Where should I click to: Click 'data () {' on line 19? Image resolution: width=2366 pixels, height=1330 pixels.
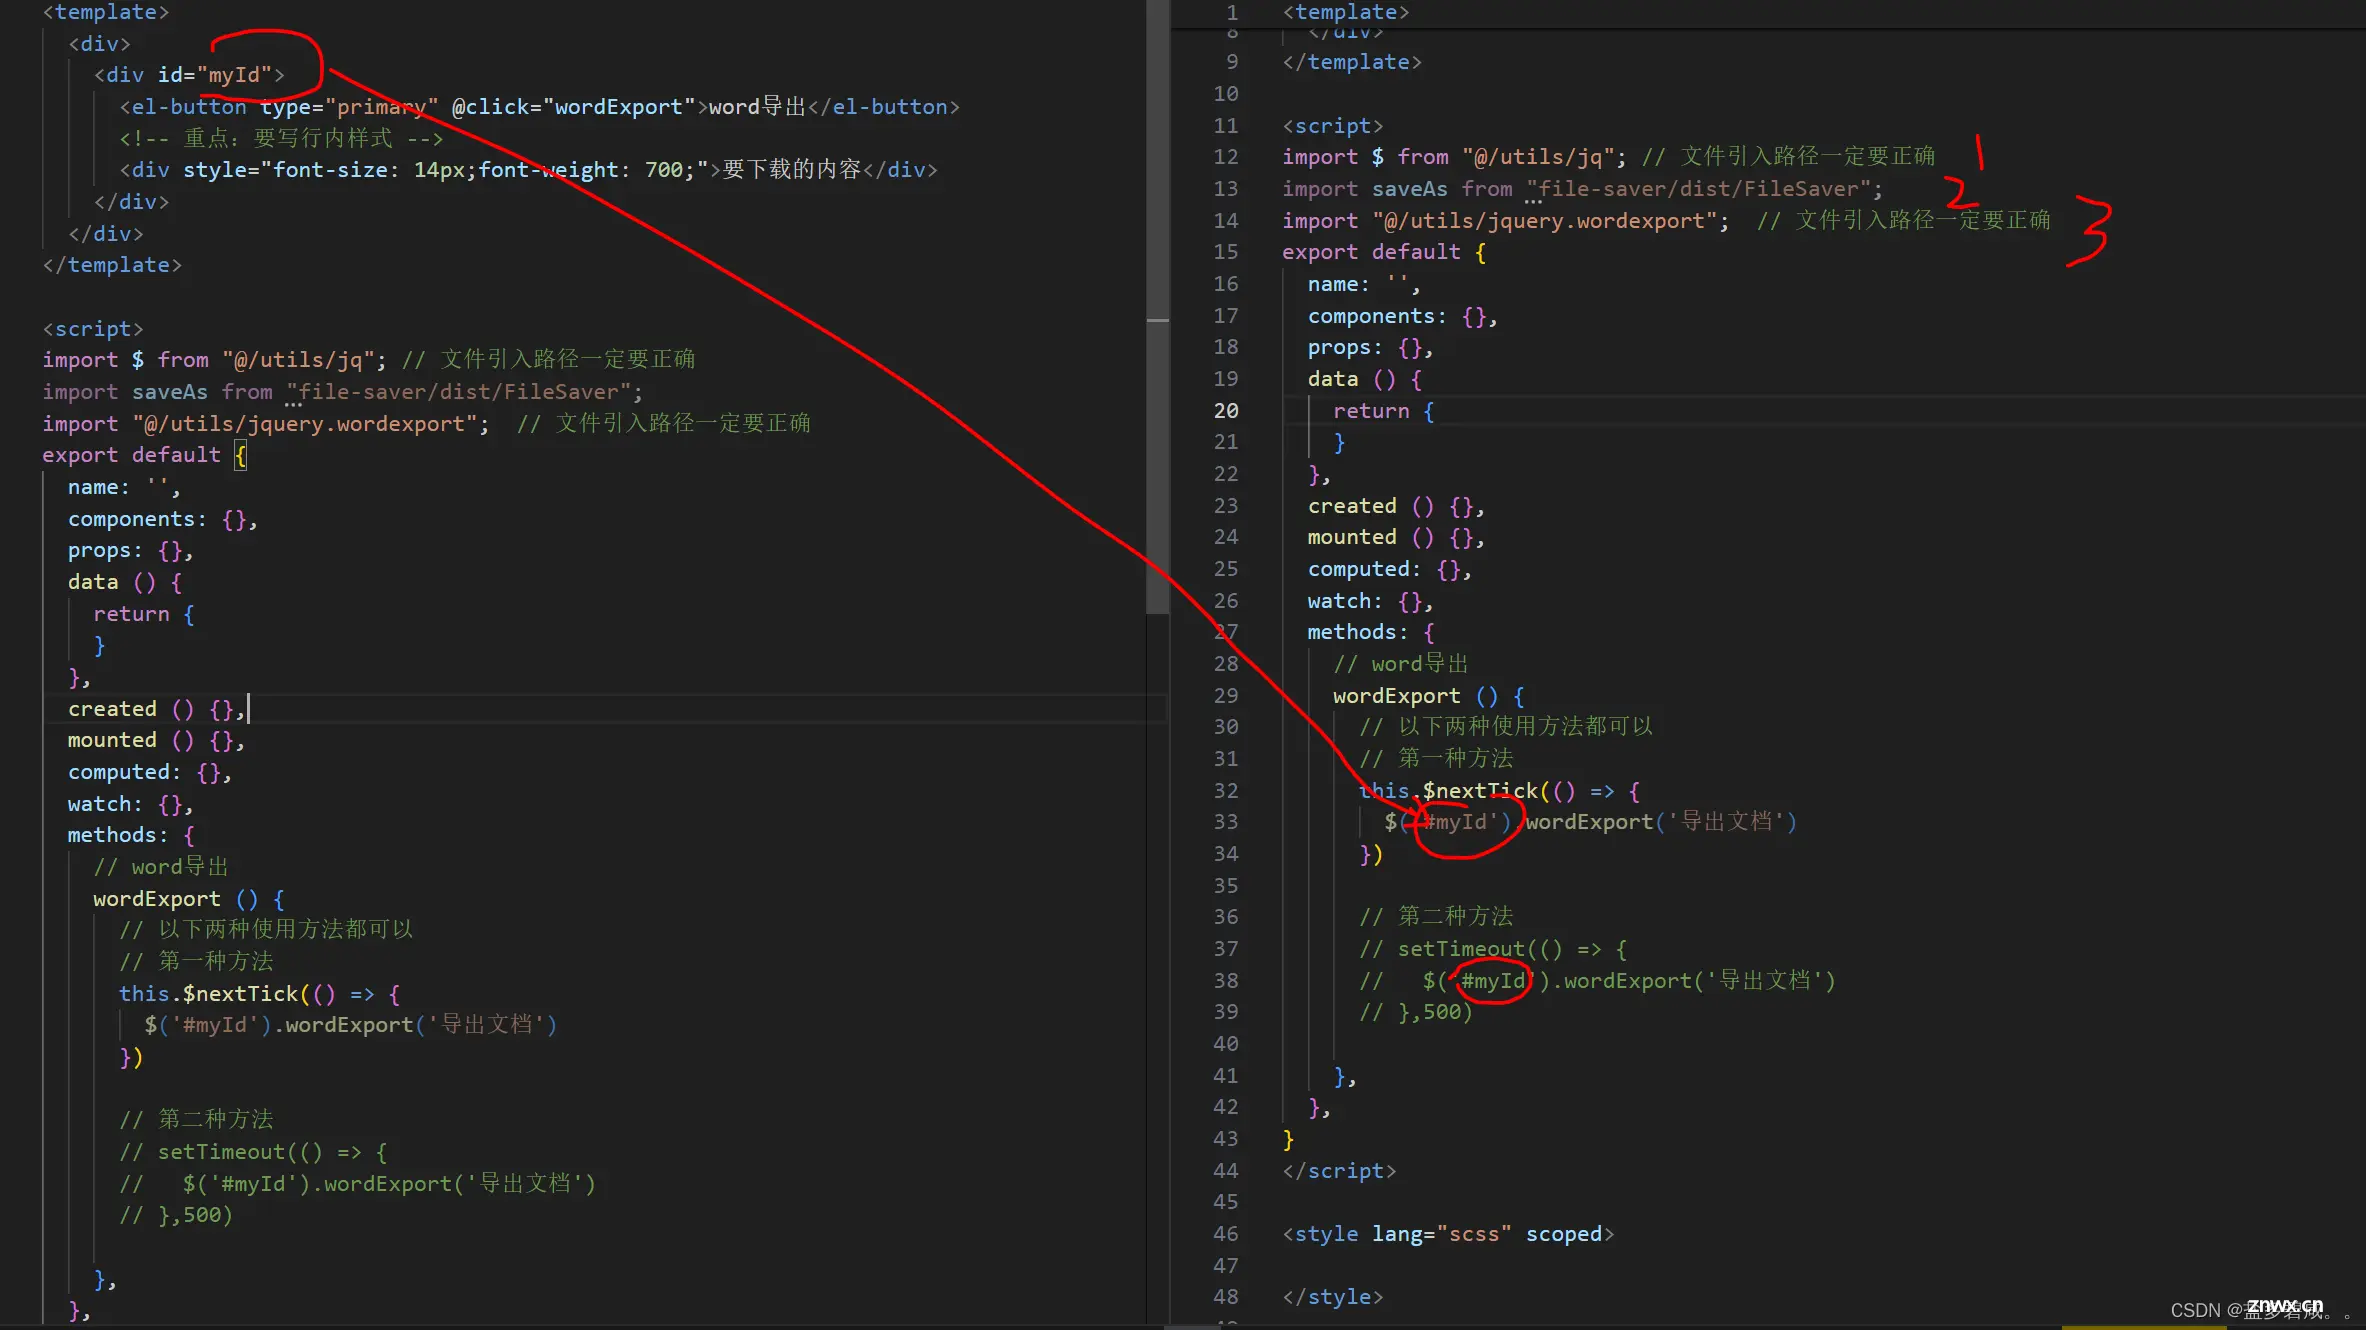1365,379
